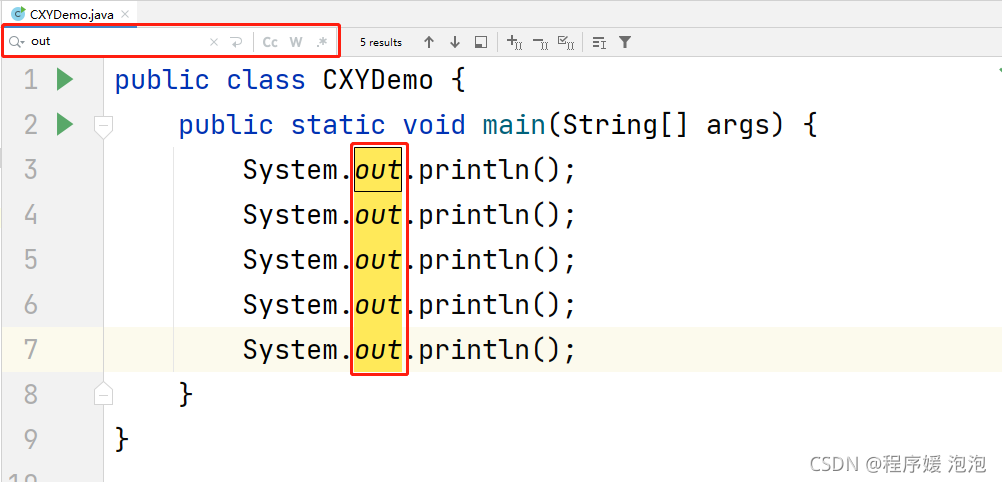Screen dimensions: 1002x482
Task: Click 'println()' on line 5
Action: (x=490, y=260)
